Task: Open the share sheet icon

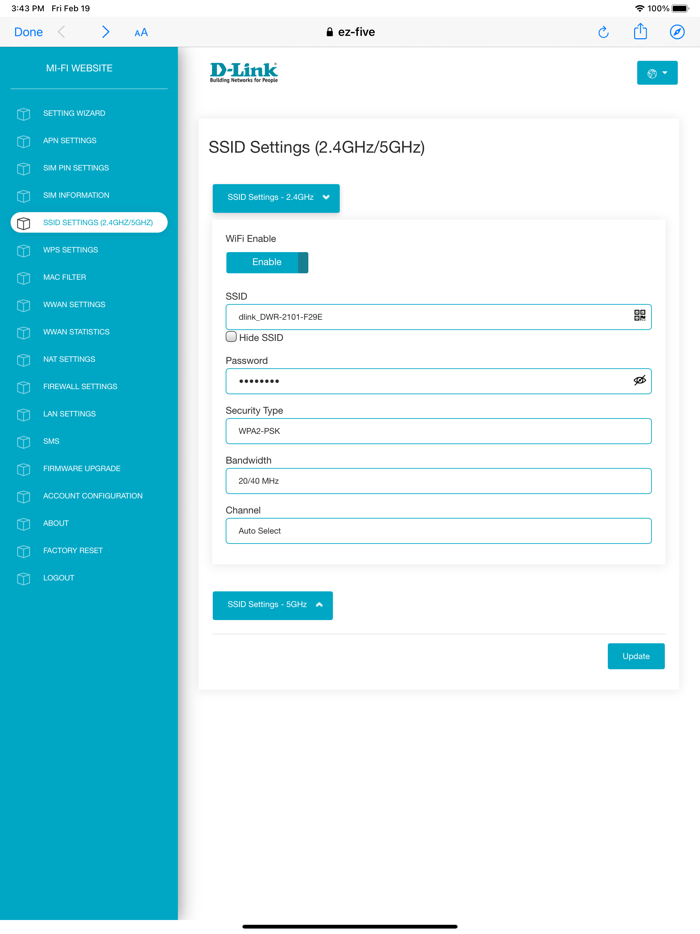Action: point(640,31)
